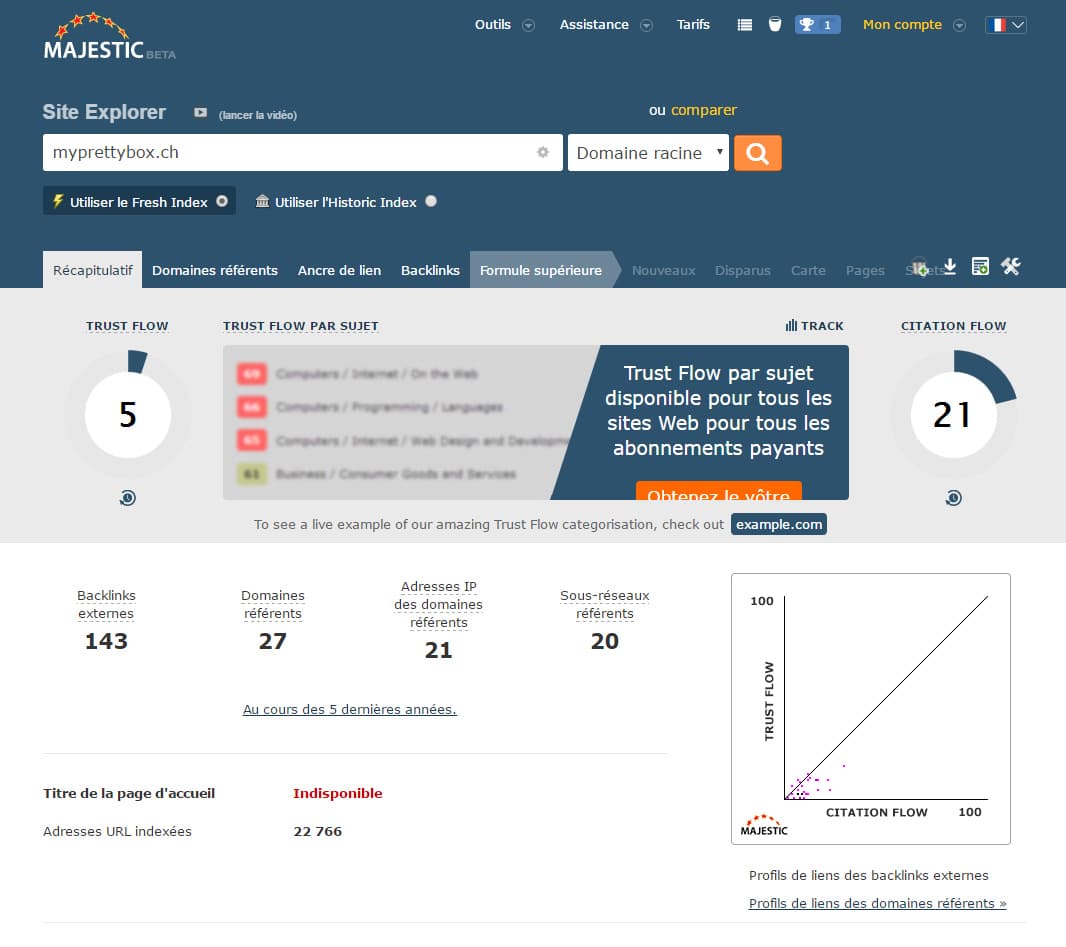Click the download arrow icon
Image resolution: width=1066 pixels, height=947 pixels.
point(950,266)
